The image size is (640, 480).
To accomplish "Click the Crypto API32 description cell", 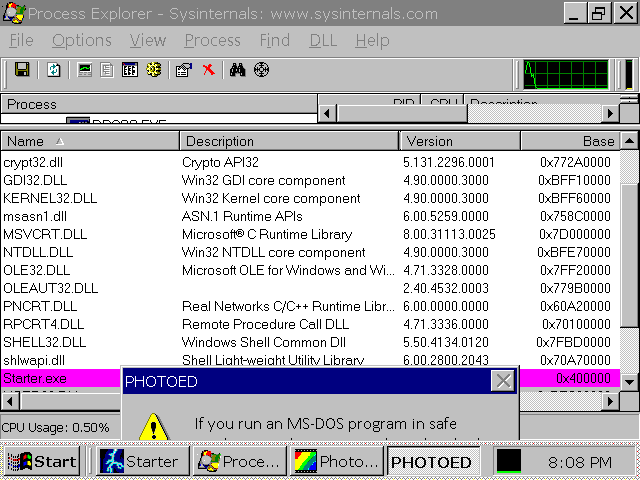I will (x=220, y=162).
